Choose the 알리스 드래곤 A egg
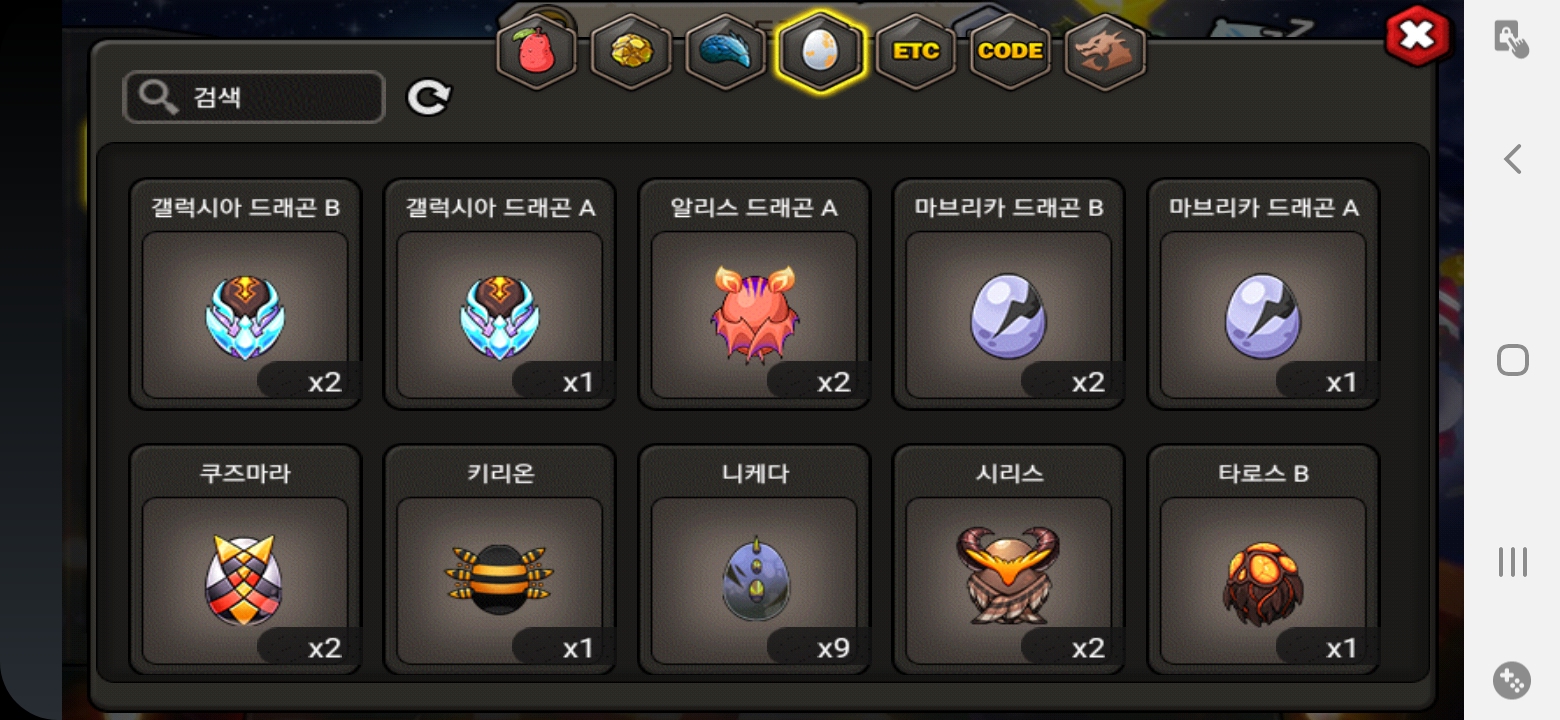 (x=754, y=294)
